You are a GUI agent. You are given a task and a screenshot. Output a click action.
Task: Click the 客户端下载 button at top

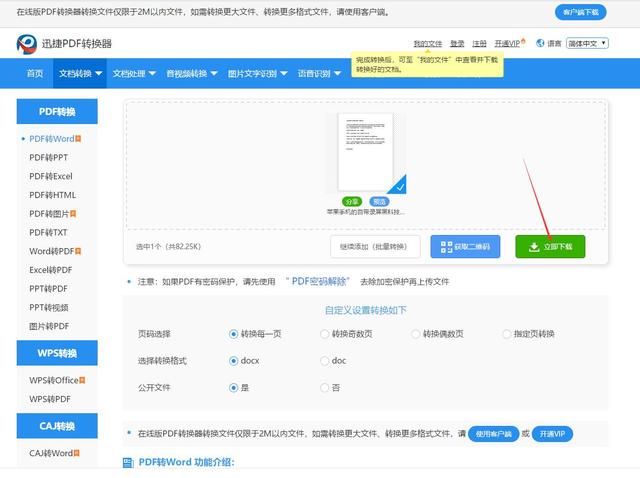click(581, 12)
